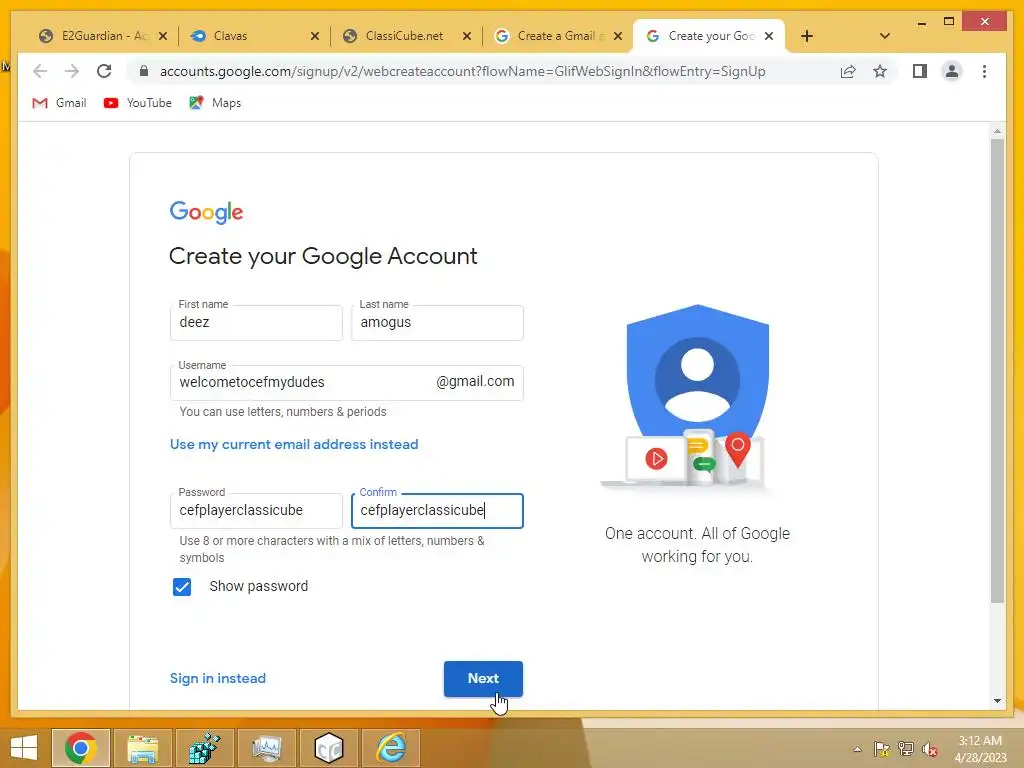1024x768 pixels.
Task: Close the Clavas tab
Action: pyautogui.click(x=315, y=36)
